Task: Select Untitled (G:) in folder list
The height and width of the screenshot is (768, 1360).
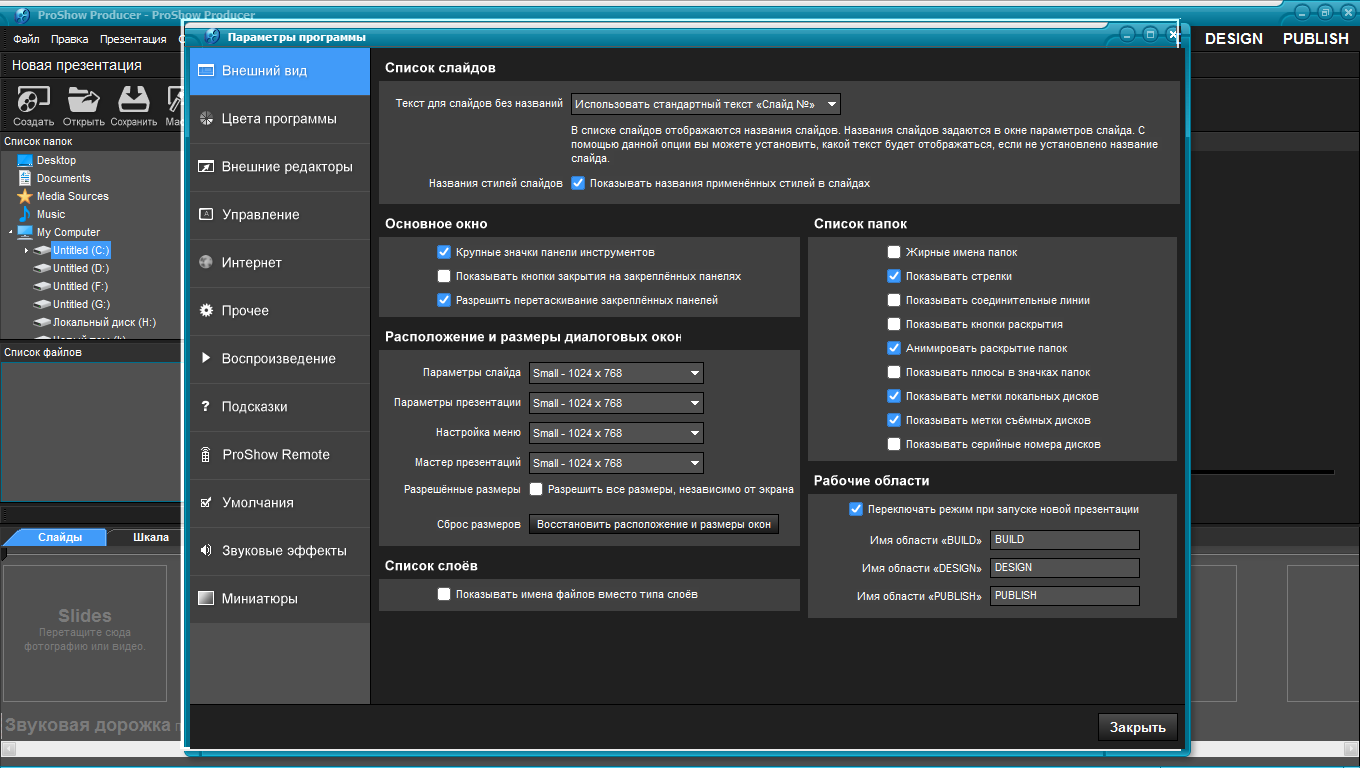Action: [x=81, y=304]
